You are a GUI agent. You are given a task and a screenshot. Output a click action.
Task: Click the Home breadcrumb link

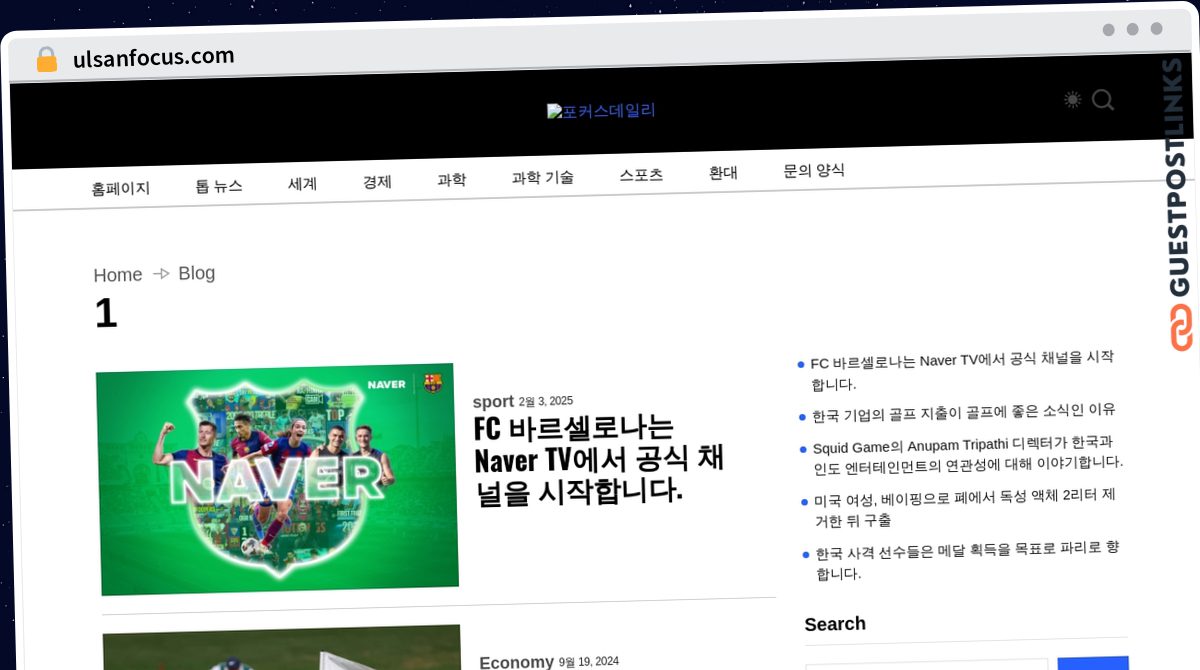(118, 275)
